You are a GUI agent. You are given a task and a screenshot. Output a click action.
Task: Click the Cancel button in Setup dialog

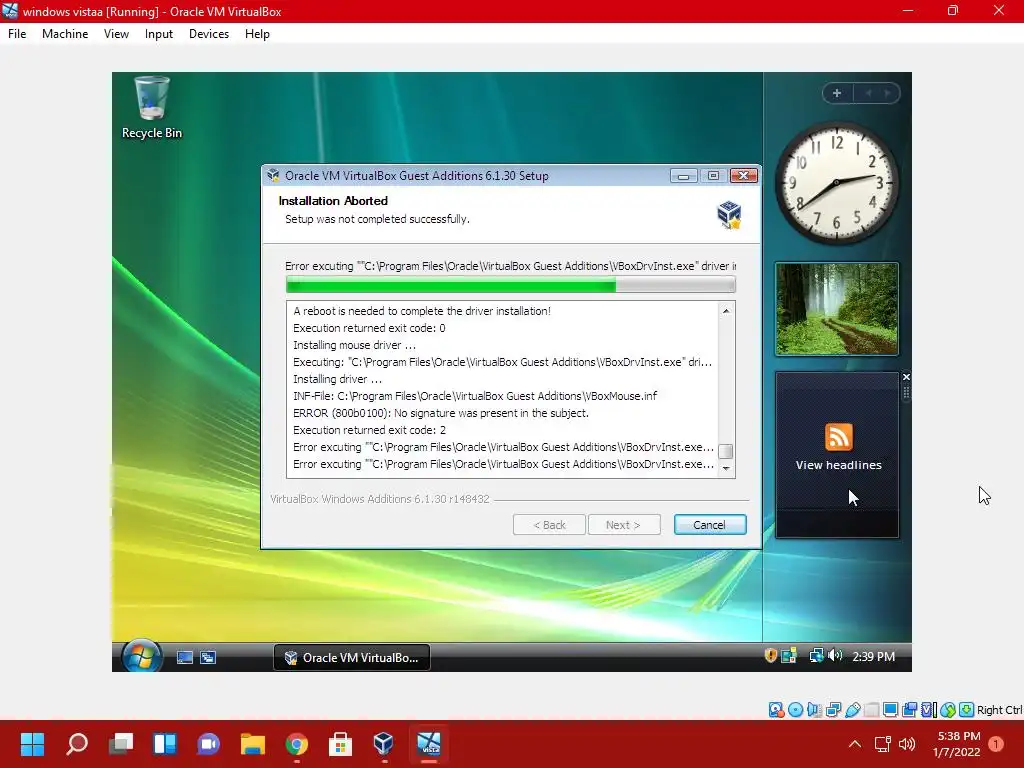[x=710, y=524]
